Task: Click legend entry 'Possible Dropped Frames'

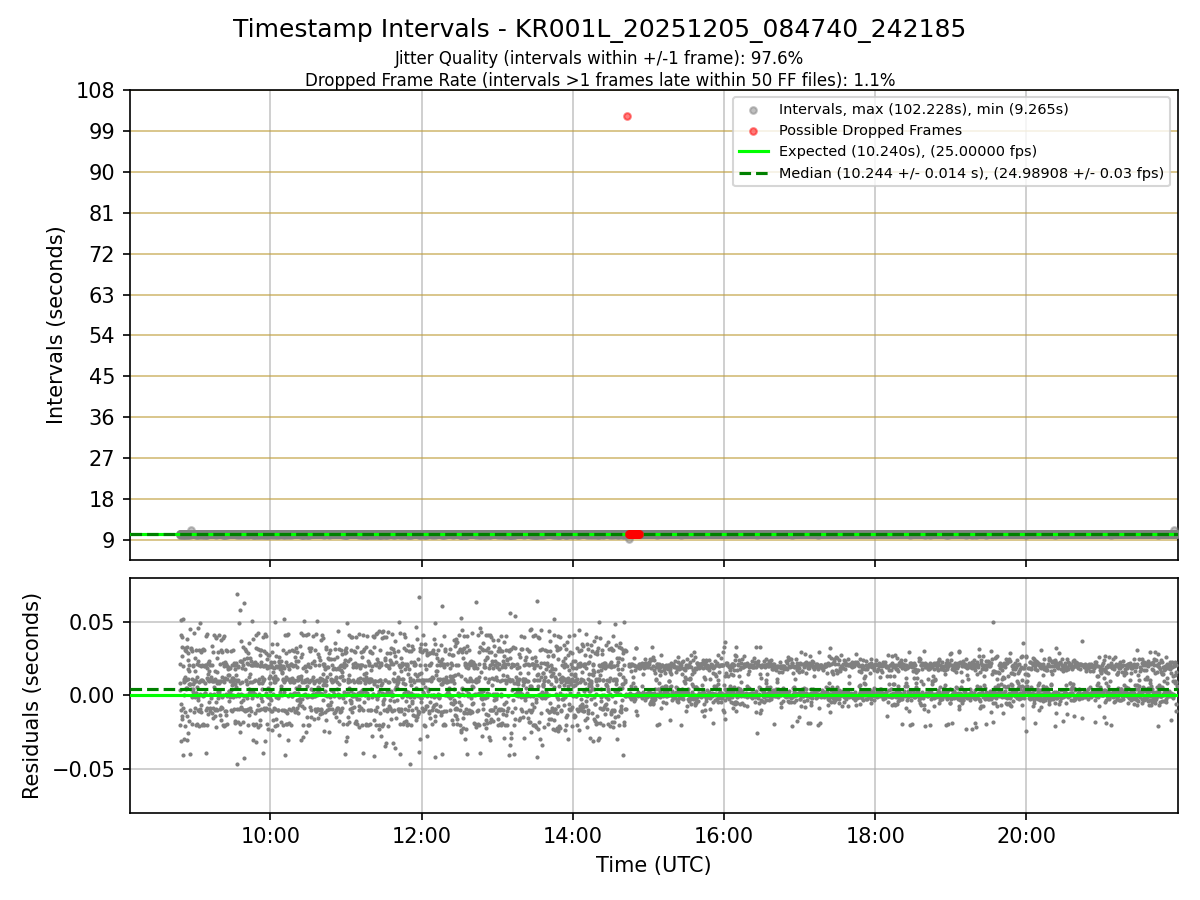Action: point(870,130)
